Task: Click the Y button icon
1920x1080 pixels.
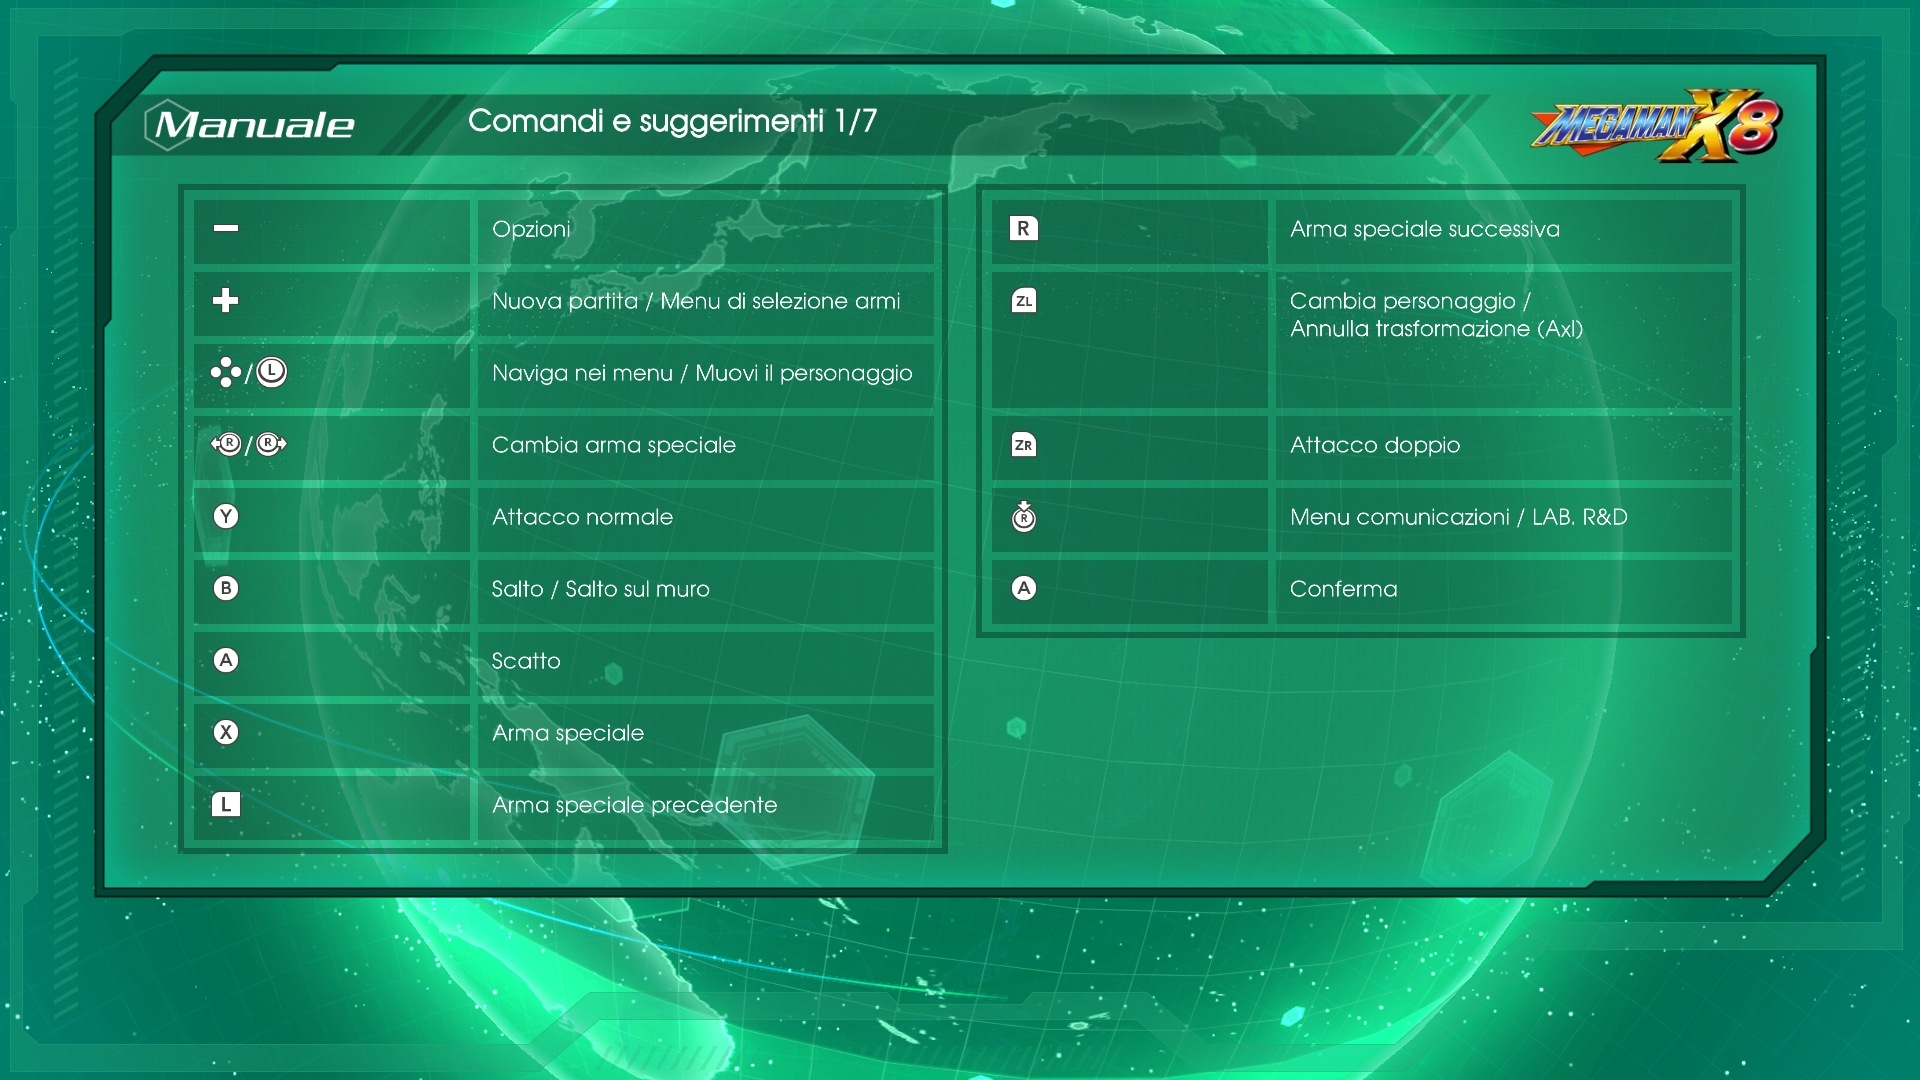Action: [226, 516]
